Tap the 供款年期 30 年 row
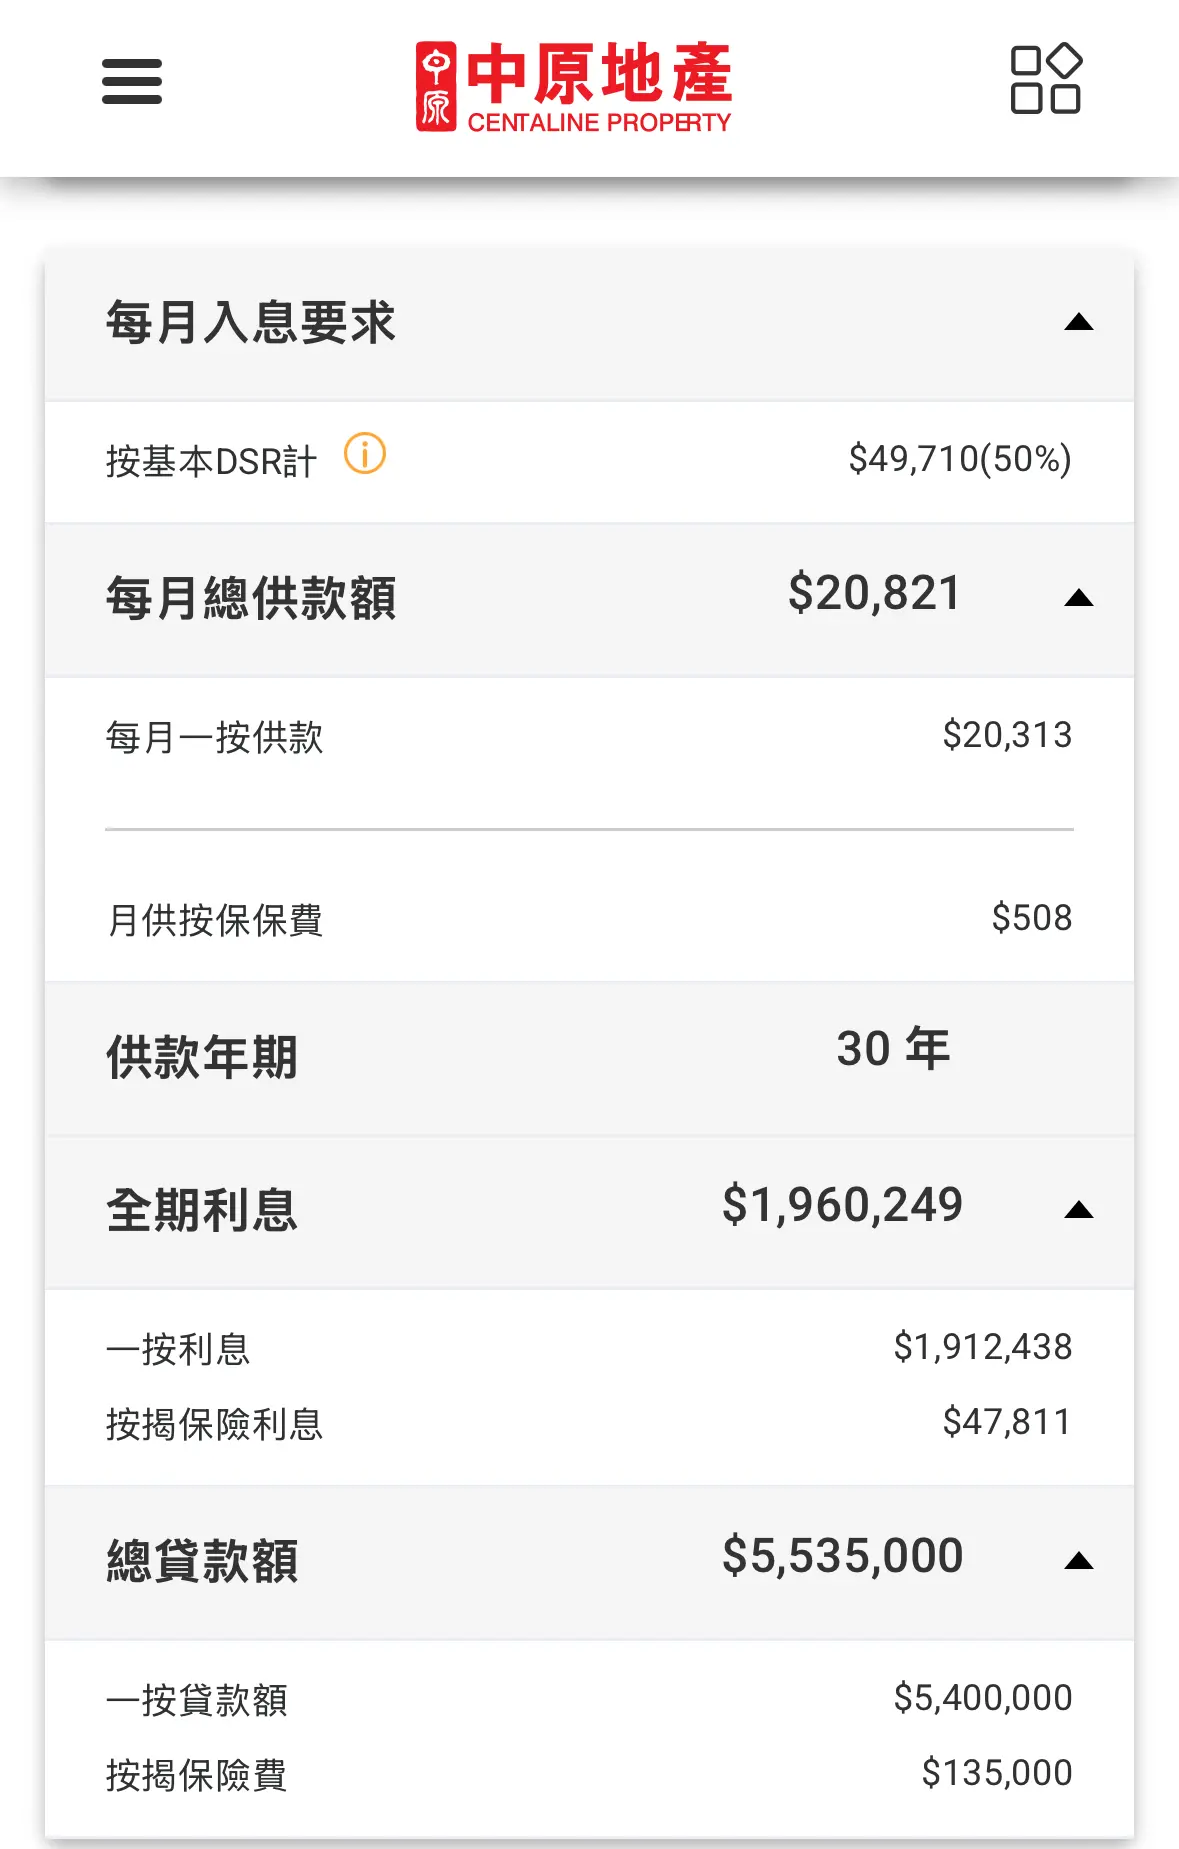1179x1849 pixels. point(589,1058)
